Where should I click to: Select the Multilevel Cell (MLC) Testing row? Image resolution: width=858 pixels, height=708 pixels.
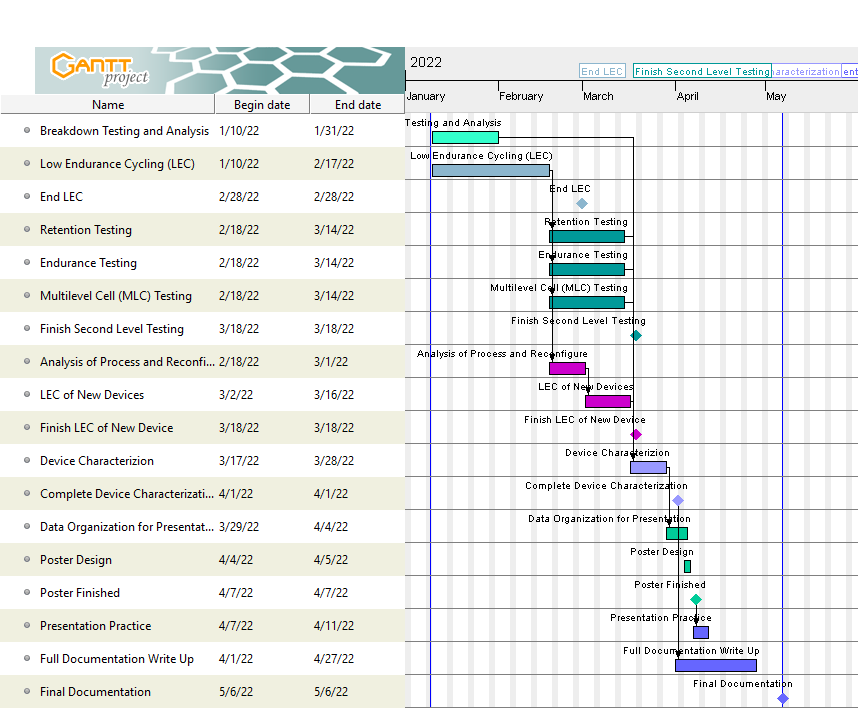pos(202,295)
